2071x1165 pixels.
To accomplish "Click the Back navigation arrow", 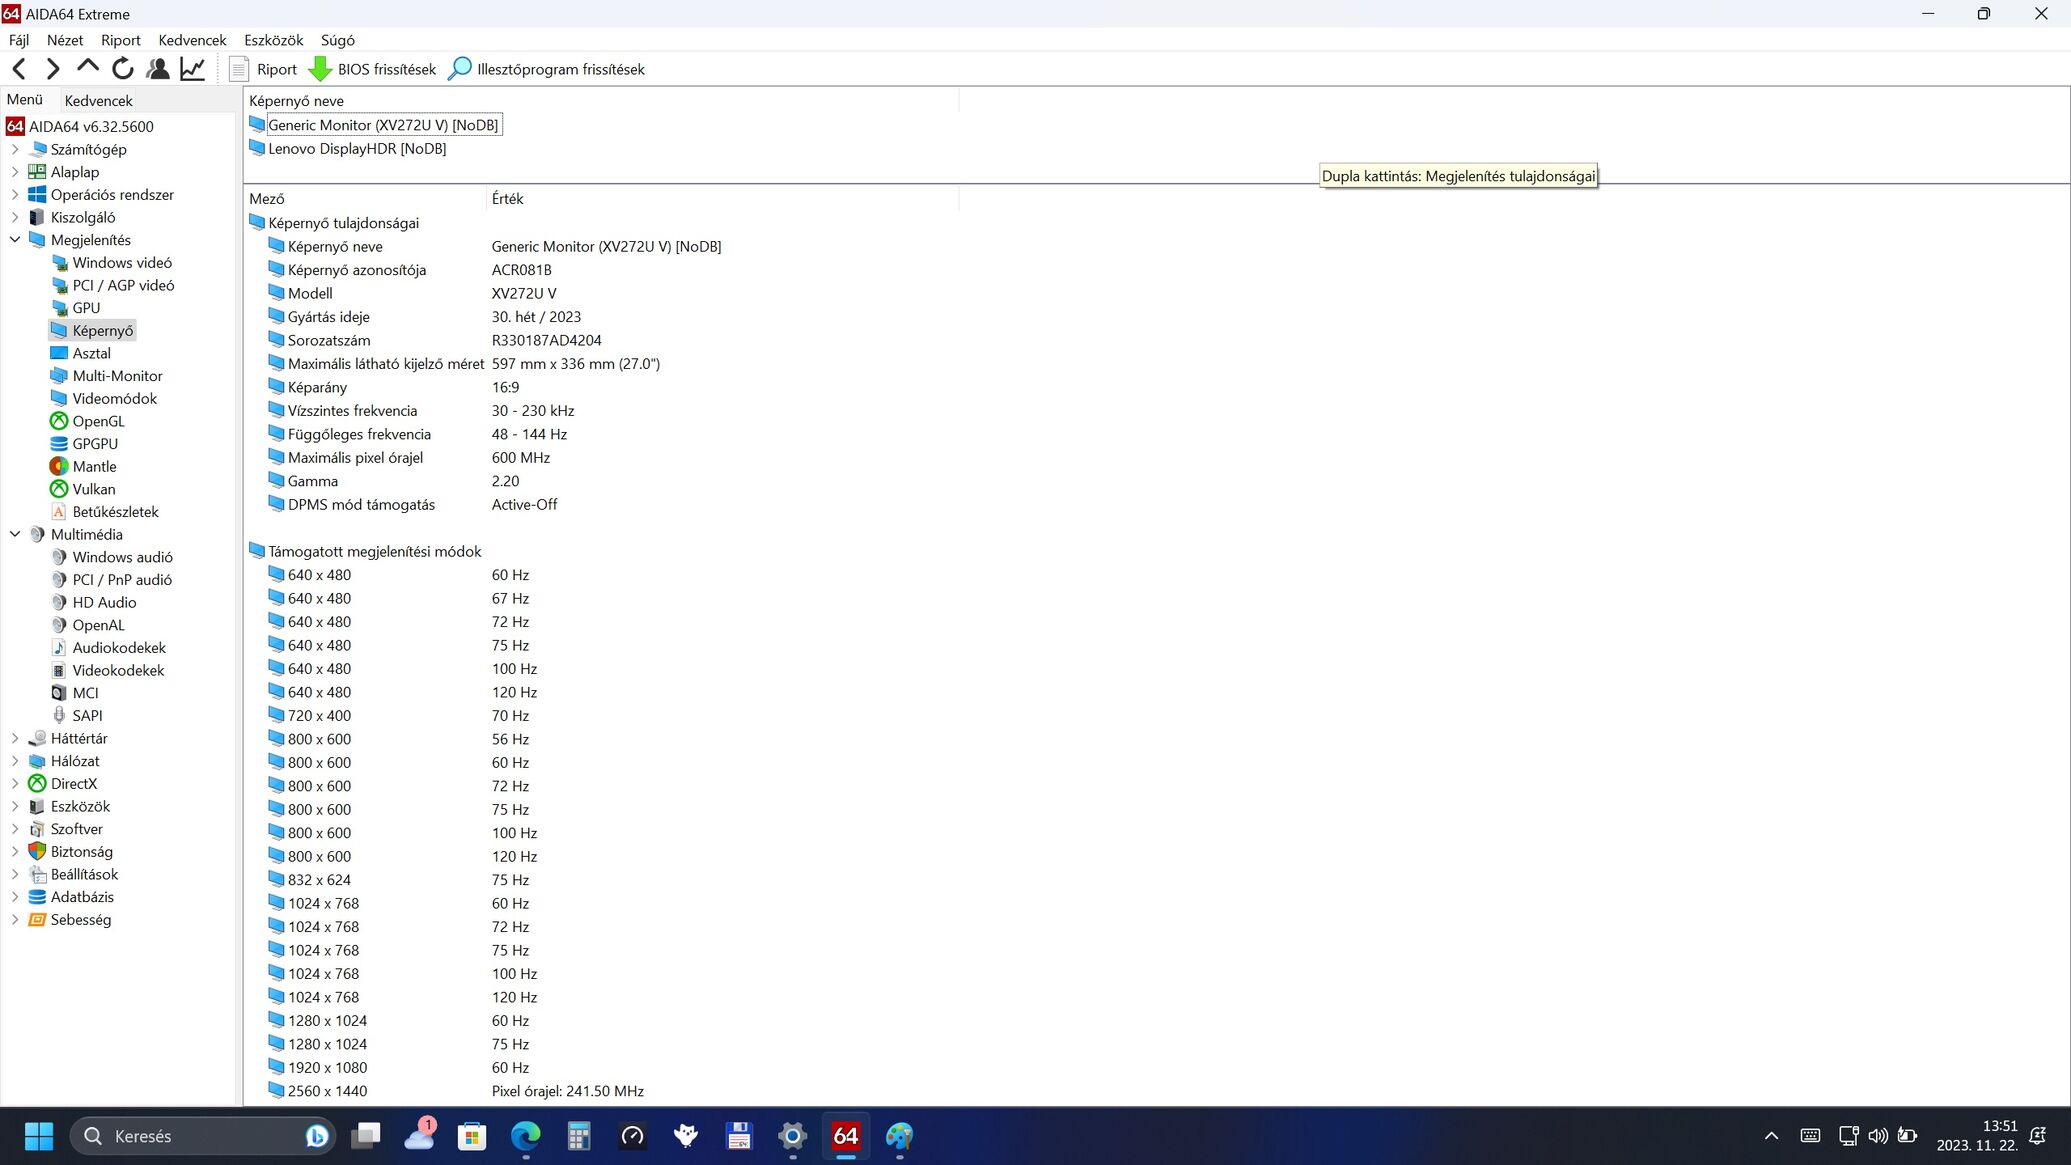I will (19, 69).
